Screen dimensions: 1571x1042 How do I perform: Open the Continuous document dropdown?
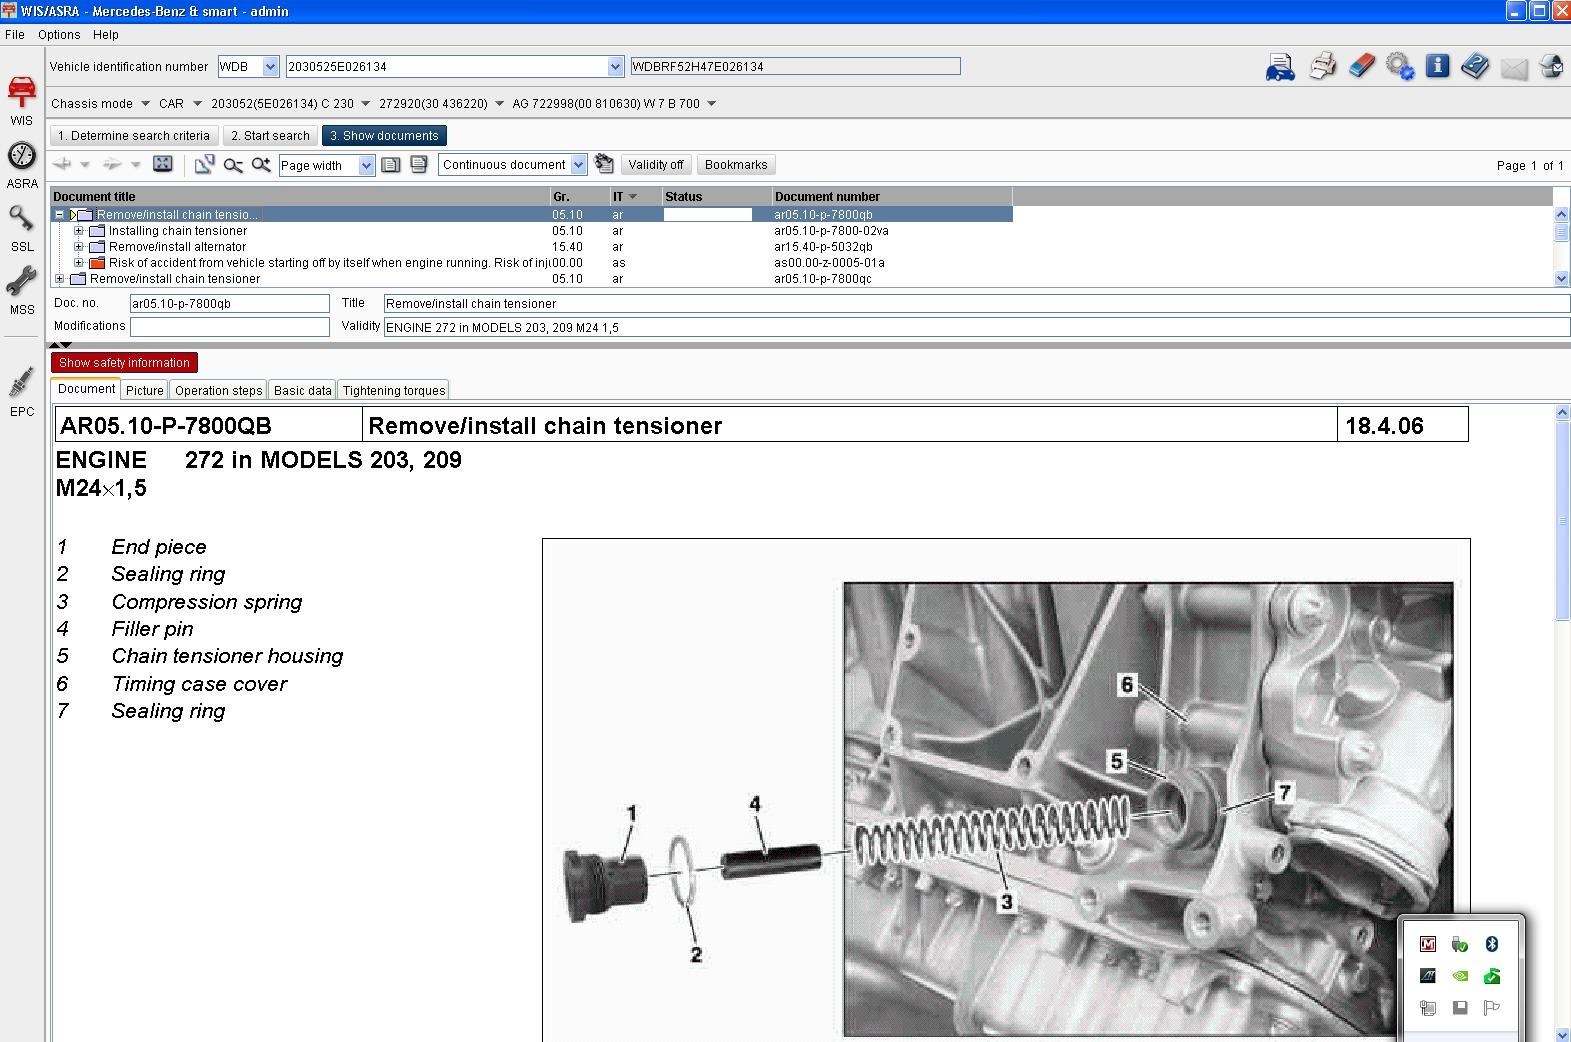click(x=578, y=165)
